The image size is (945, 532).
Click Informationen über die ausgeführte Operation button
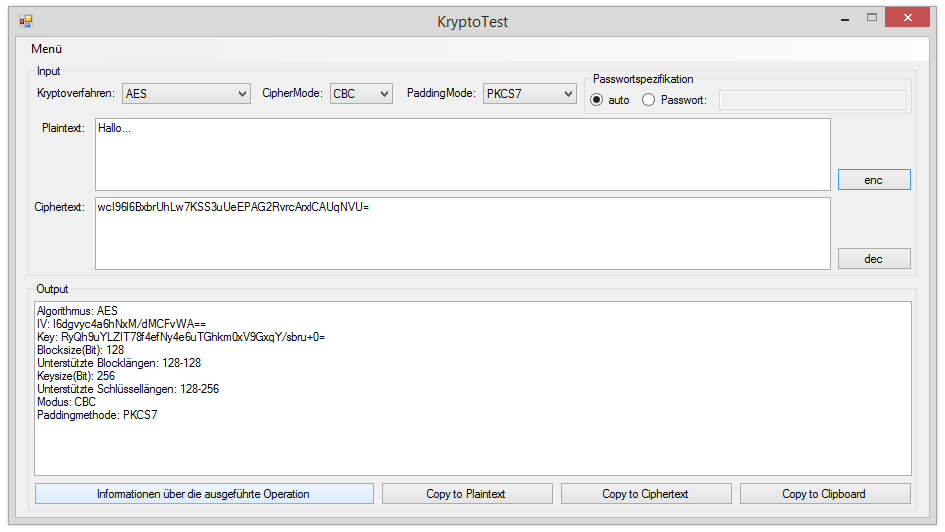click(x=204, y=494)
